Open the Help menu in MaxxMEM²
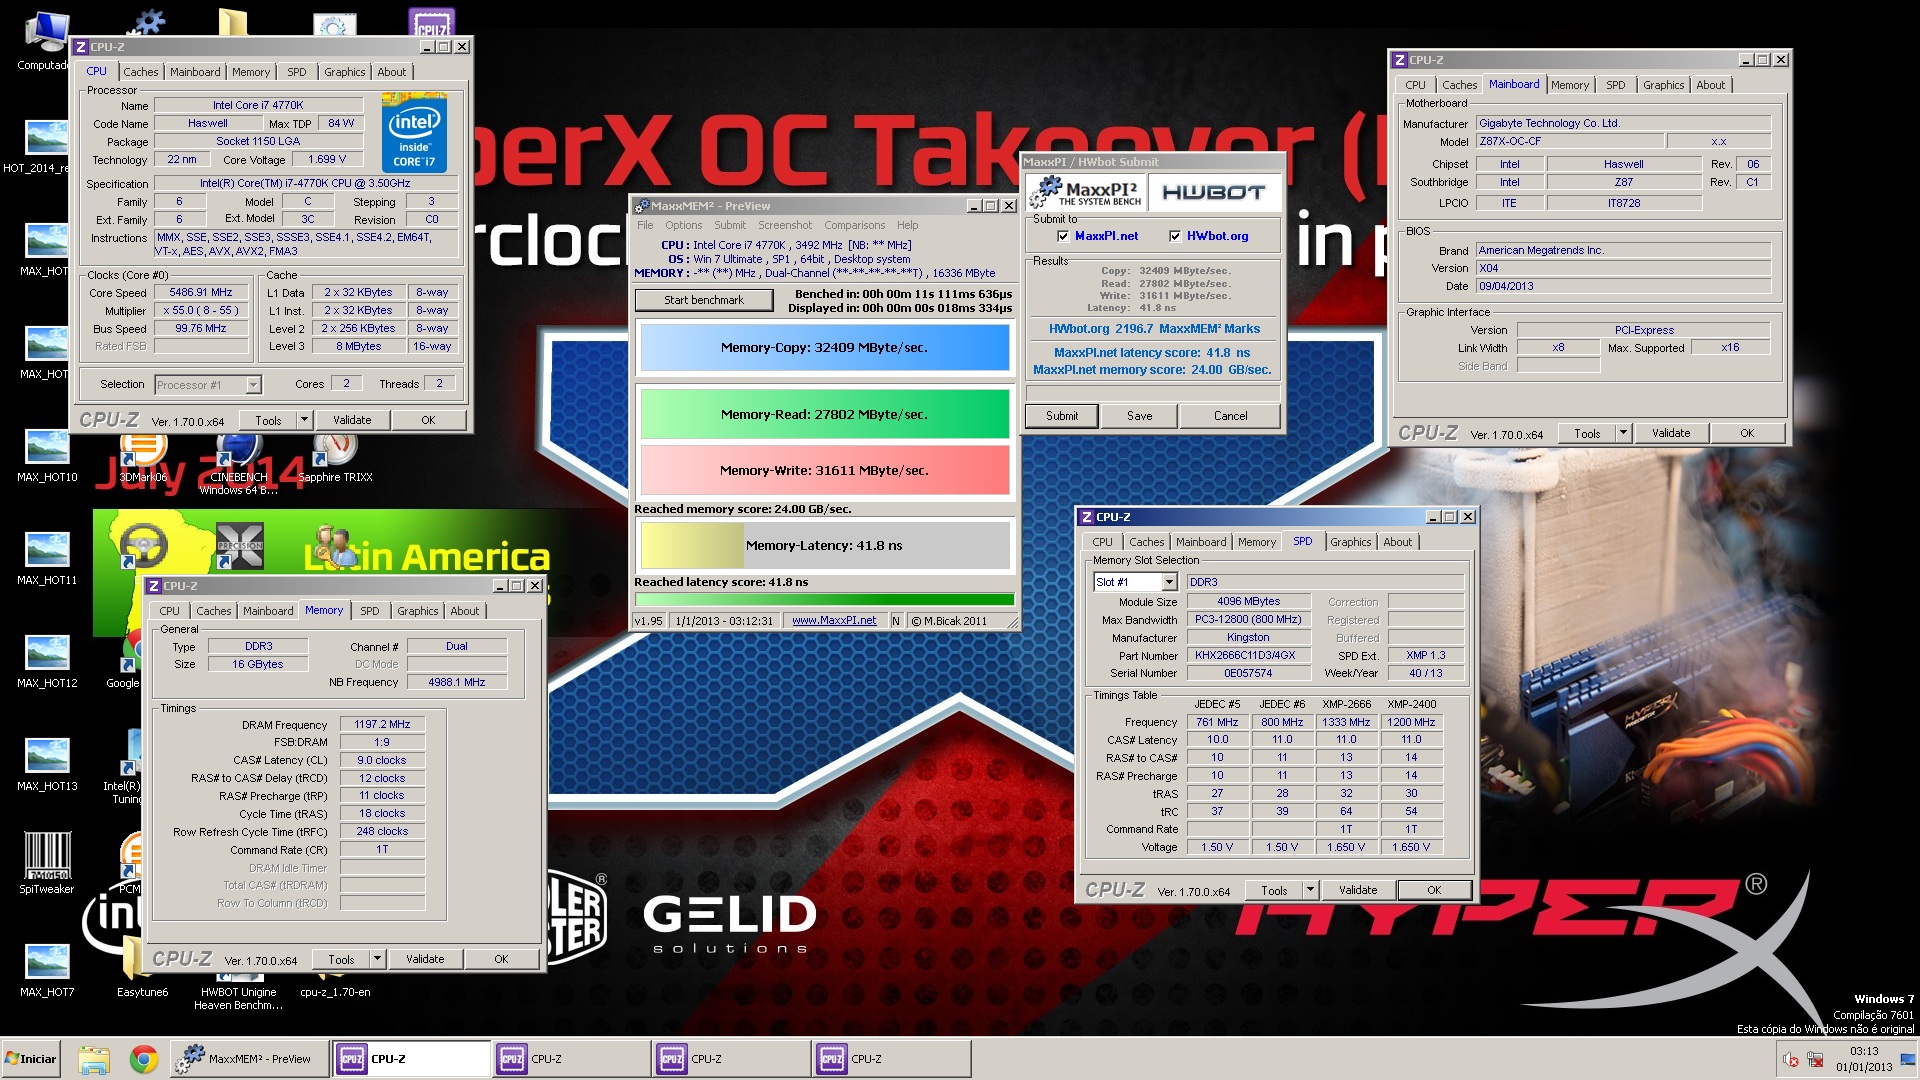Image resolution: width=1920 pixels, height=1080 pixels. pos(907,225)
